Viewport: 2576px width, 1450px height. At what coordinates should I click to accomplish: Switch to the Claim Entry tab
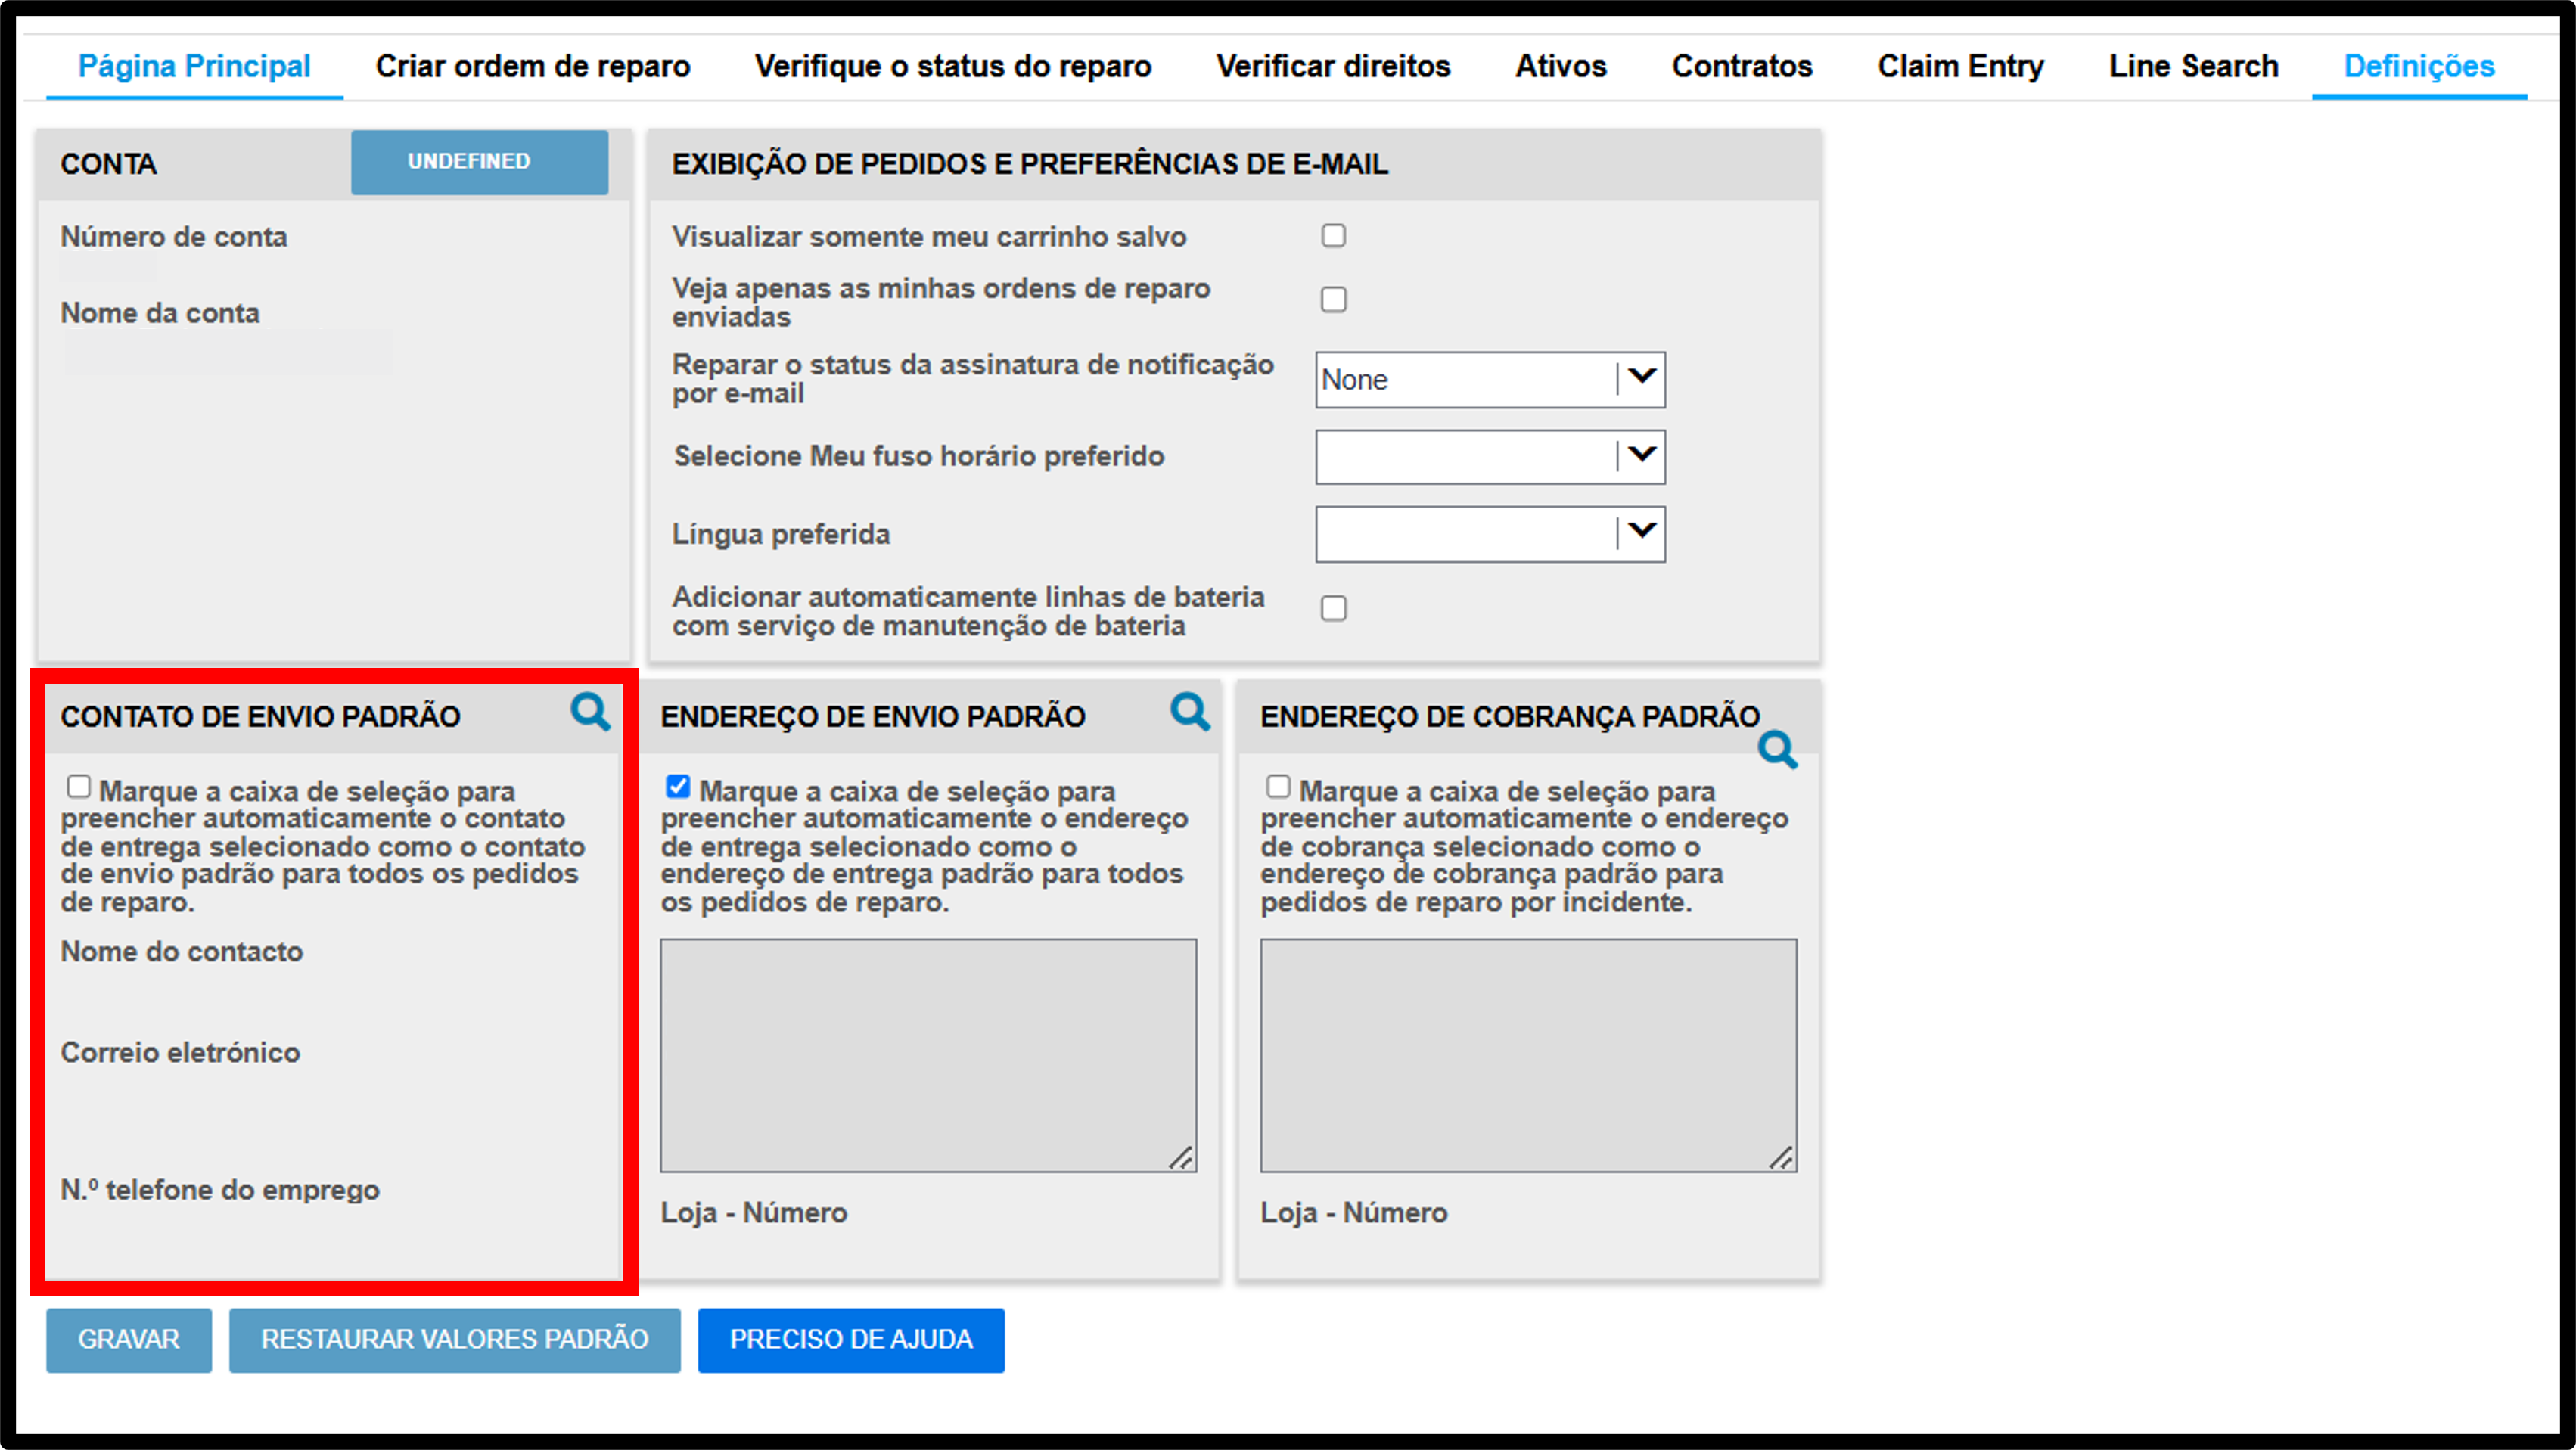pyautogui.click(x=1960, y=66)
